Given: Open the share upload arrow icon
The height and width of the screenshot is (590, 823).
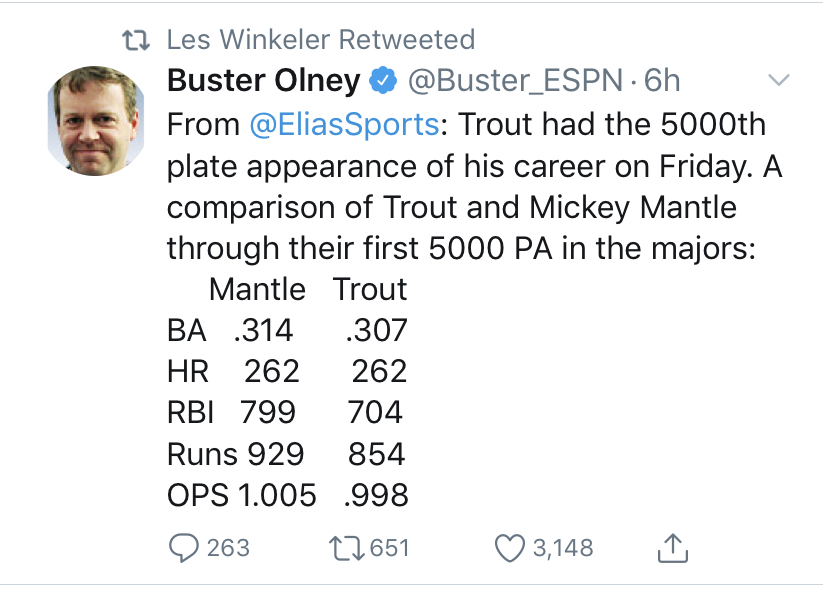Looking at the screenshot, I should (x=672, y=548).
